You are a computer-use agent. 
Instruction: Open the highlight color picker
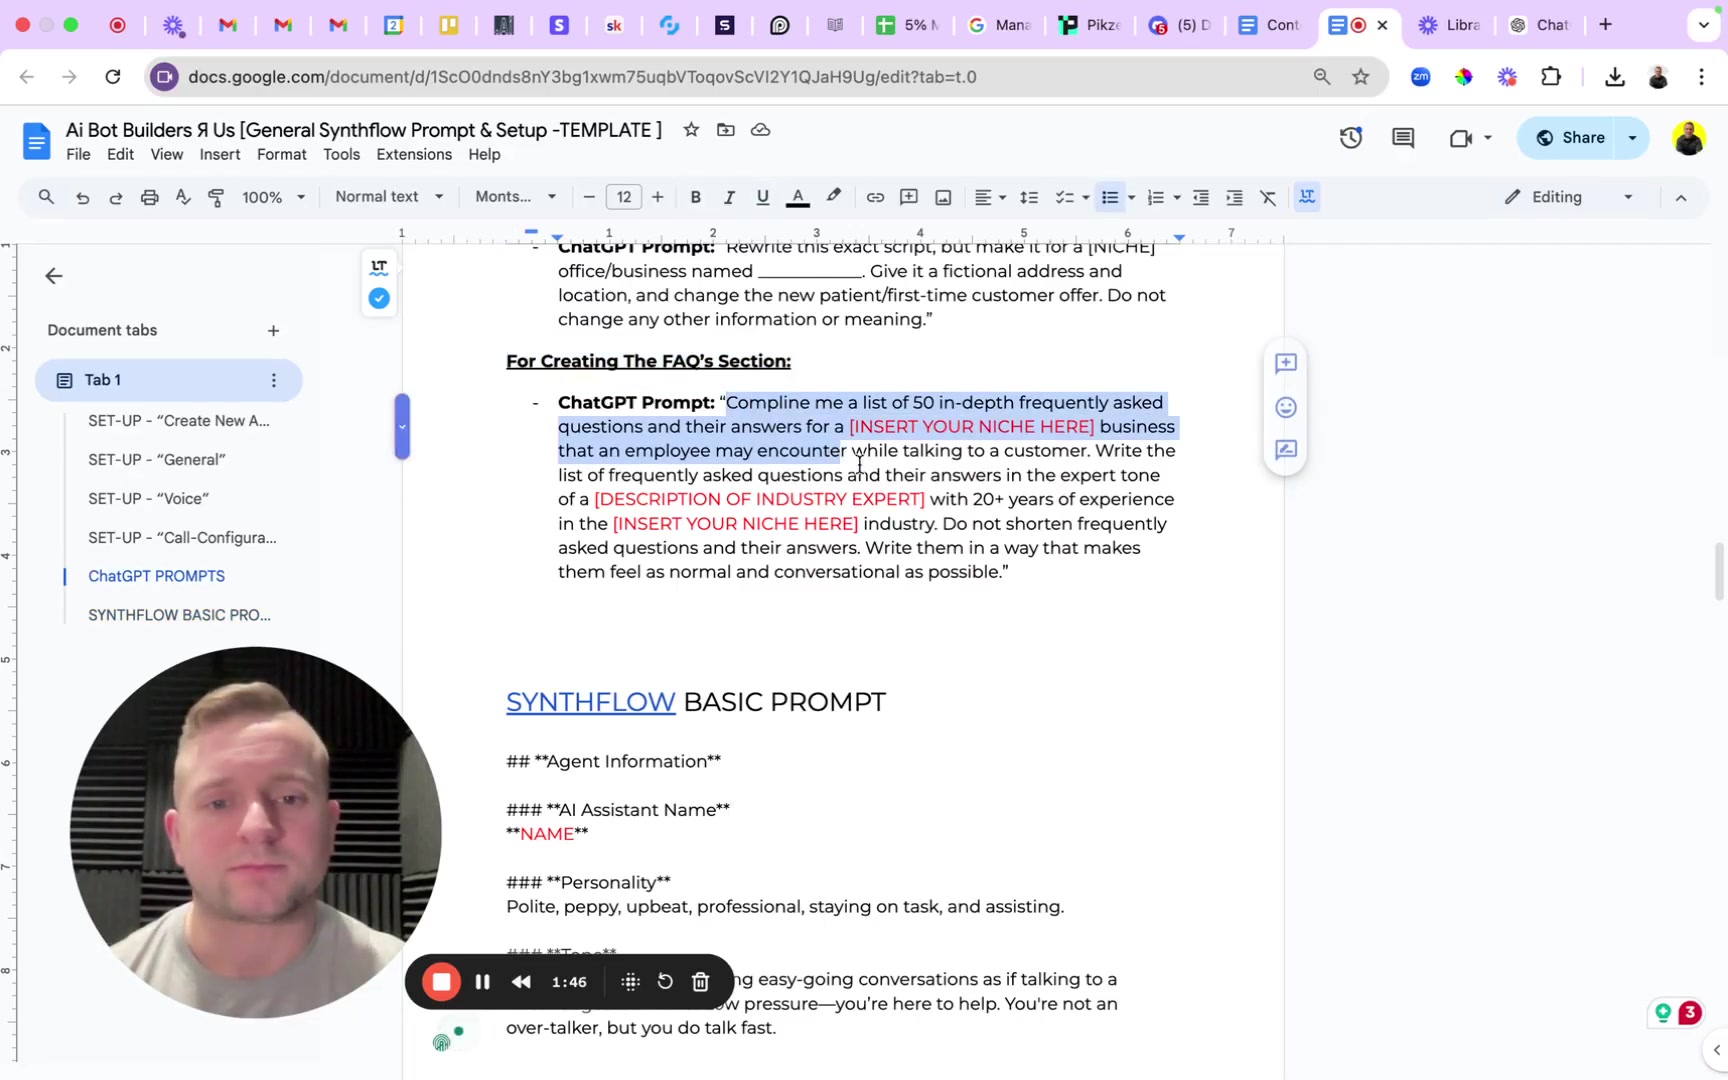[833, 197]
